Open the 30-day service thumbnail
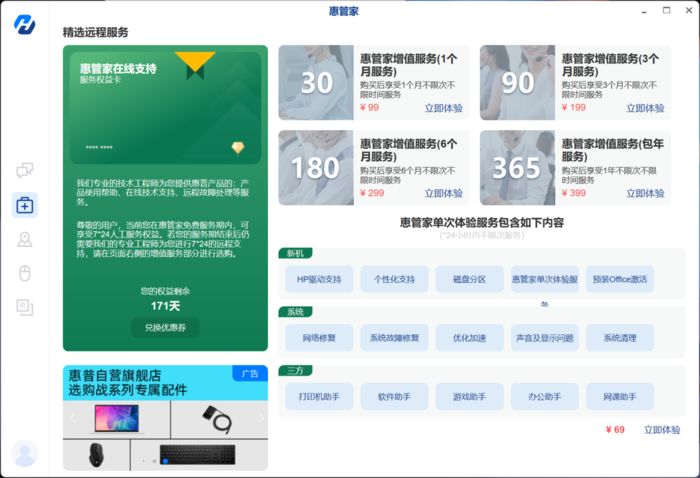Image resolution: width=700 pixels, height=478 pixels. (x=316, y=83)
